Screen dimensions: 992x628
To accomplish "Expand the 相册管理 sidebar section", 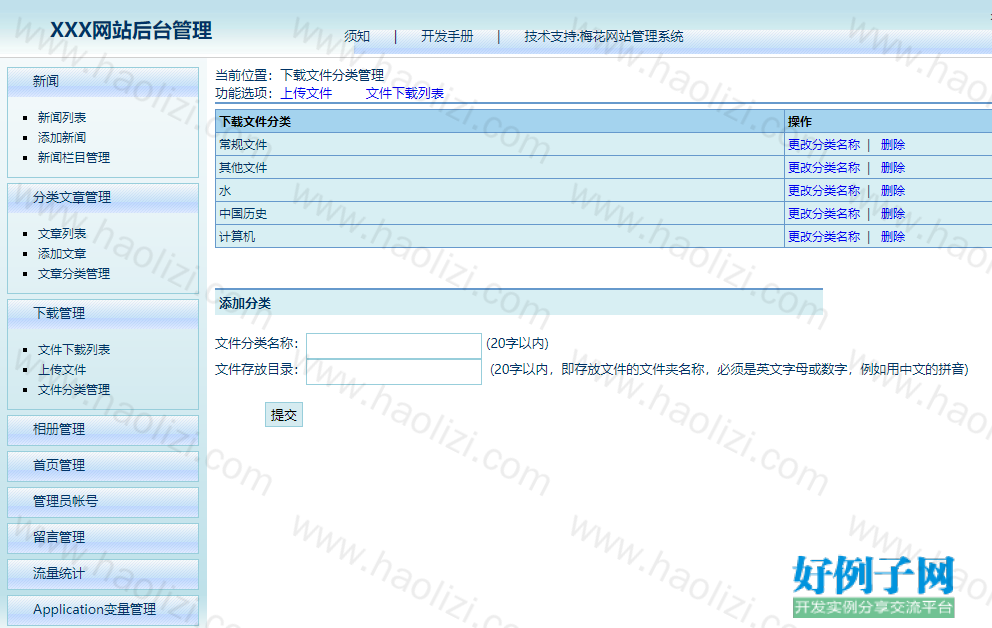I will 103,430.
